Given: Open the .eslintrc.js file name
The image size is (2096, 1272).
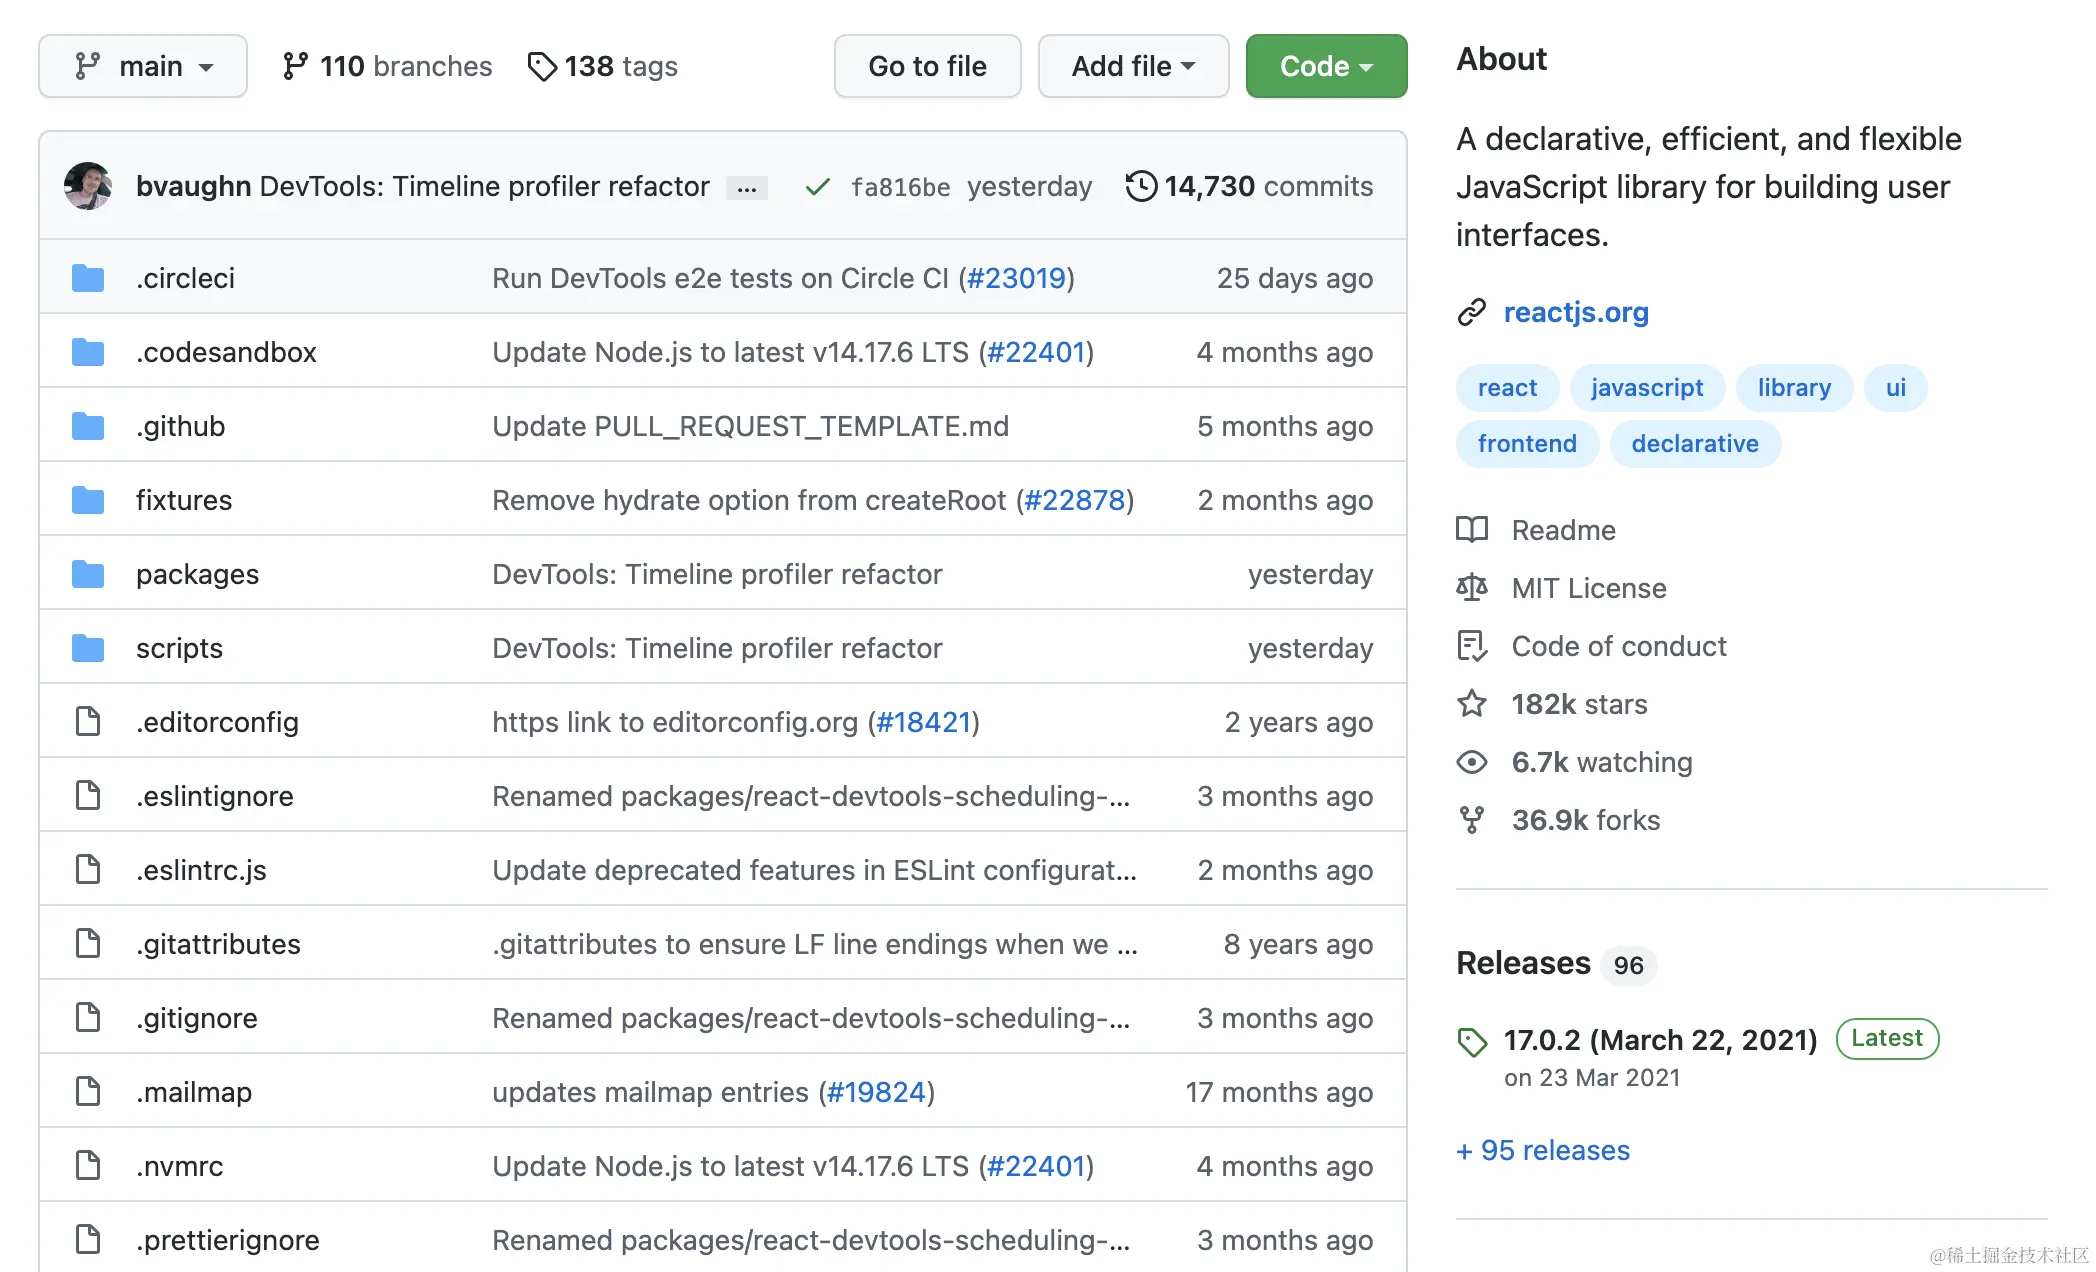Looking at the screenshot, I should (x=201, y=870).
